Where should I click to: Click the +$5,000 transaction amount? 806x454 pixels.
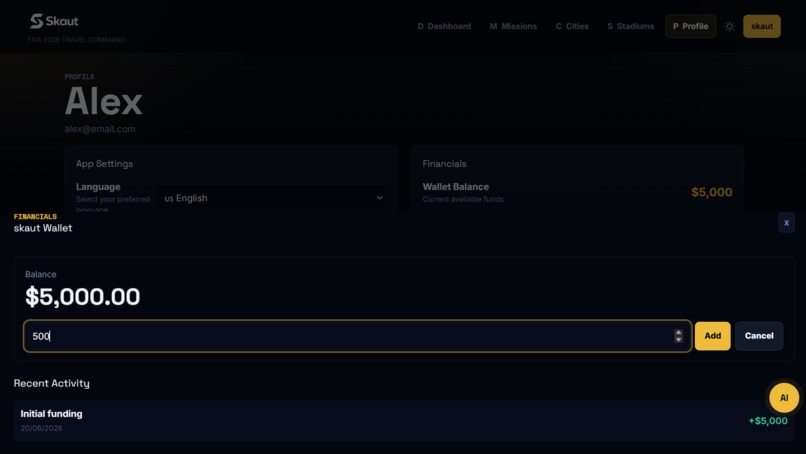pos(768,421)
